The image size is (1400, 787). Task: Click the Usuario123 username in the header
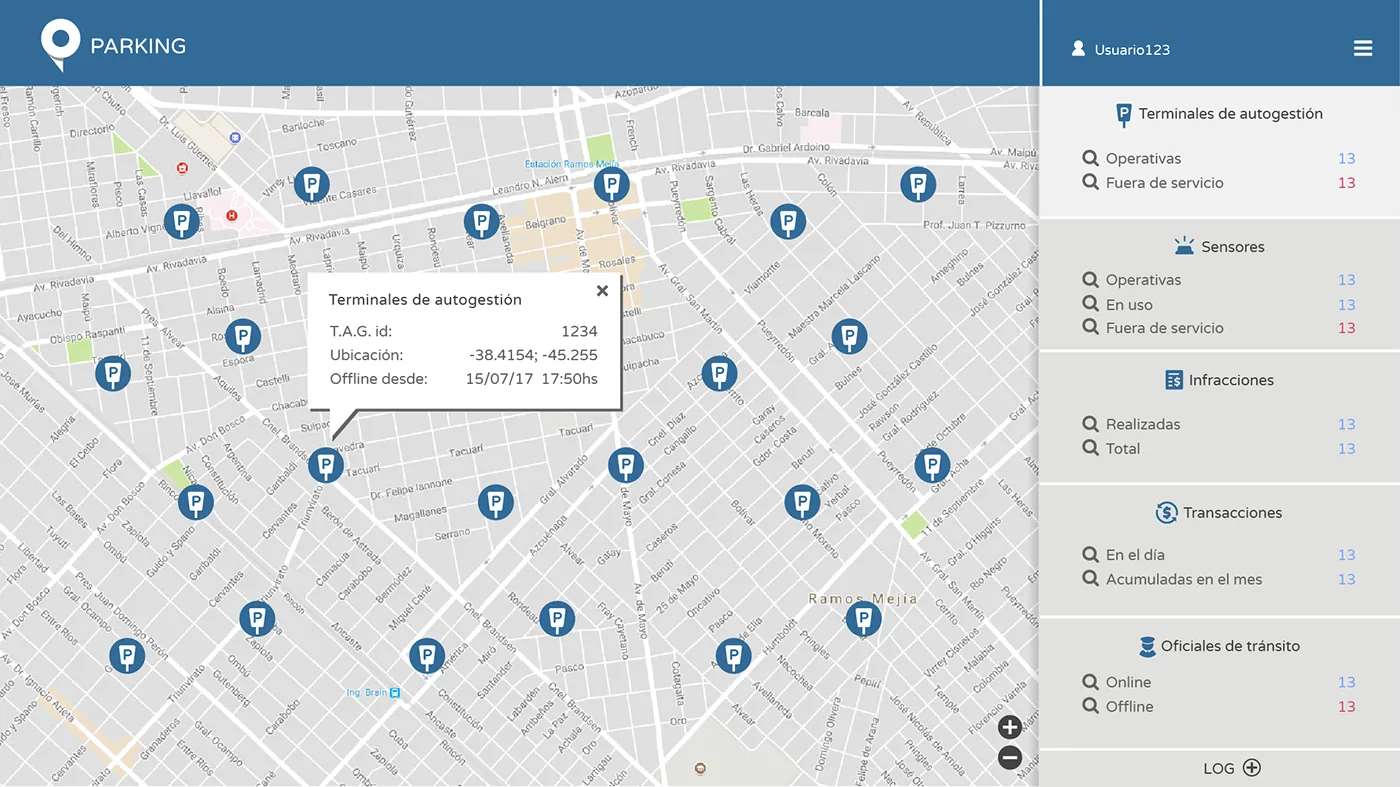pos(1132,49)
